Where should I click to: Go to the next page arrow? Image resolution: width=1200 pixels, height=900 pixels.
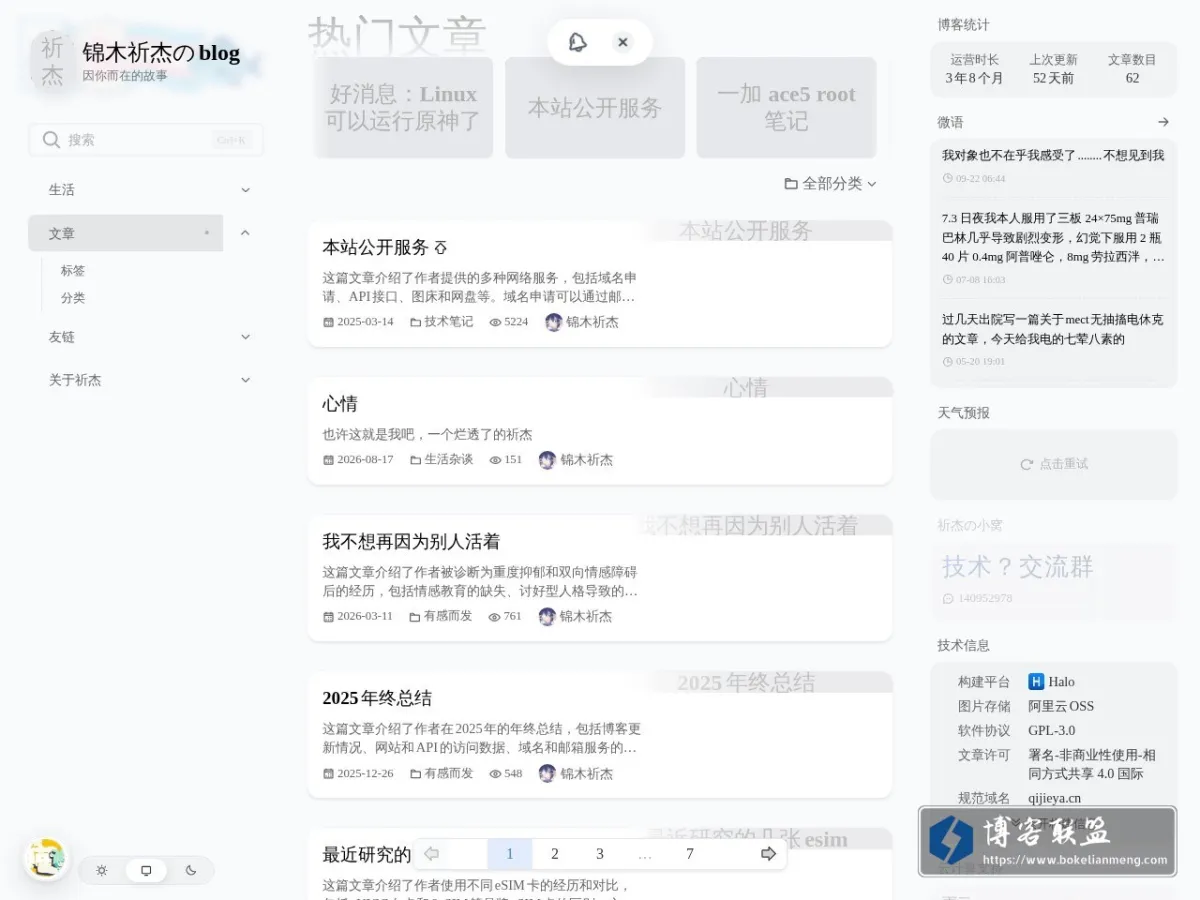point(768,854)
